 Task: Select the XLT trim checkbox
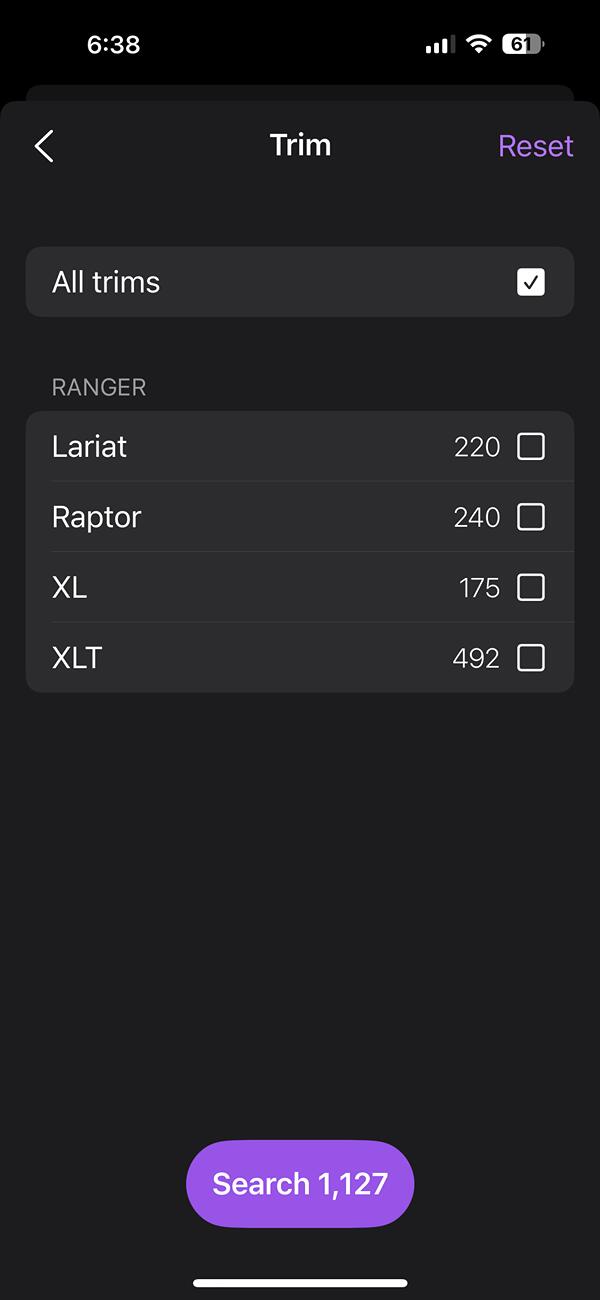coord(531,657)
